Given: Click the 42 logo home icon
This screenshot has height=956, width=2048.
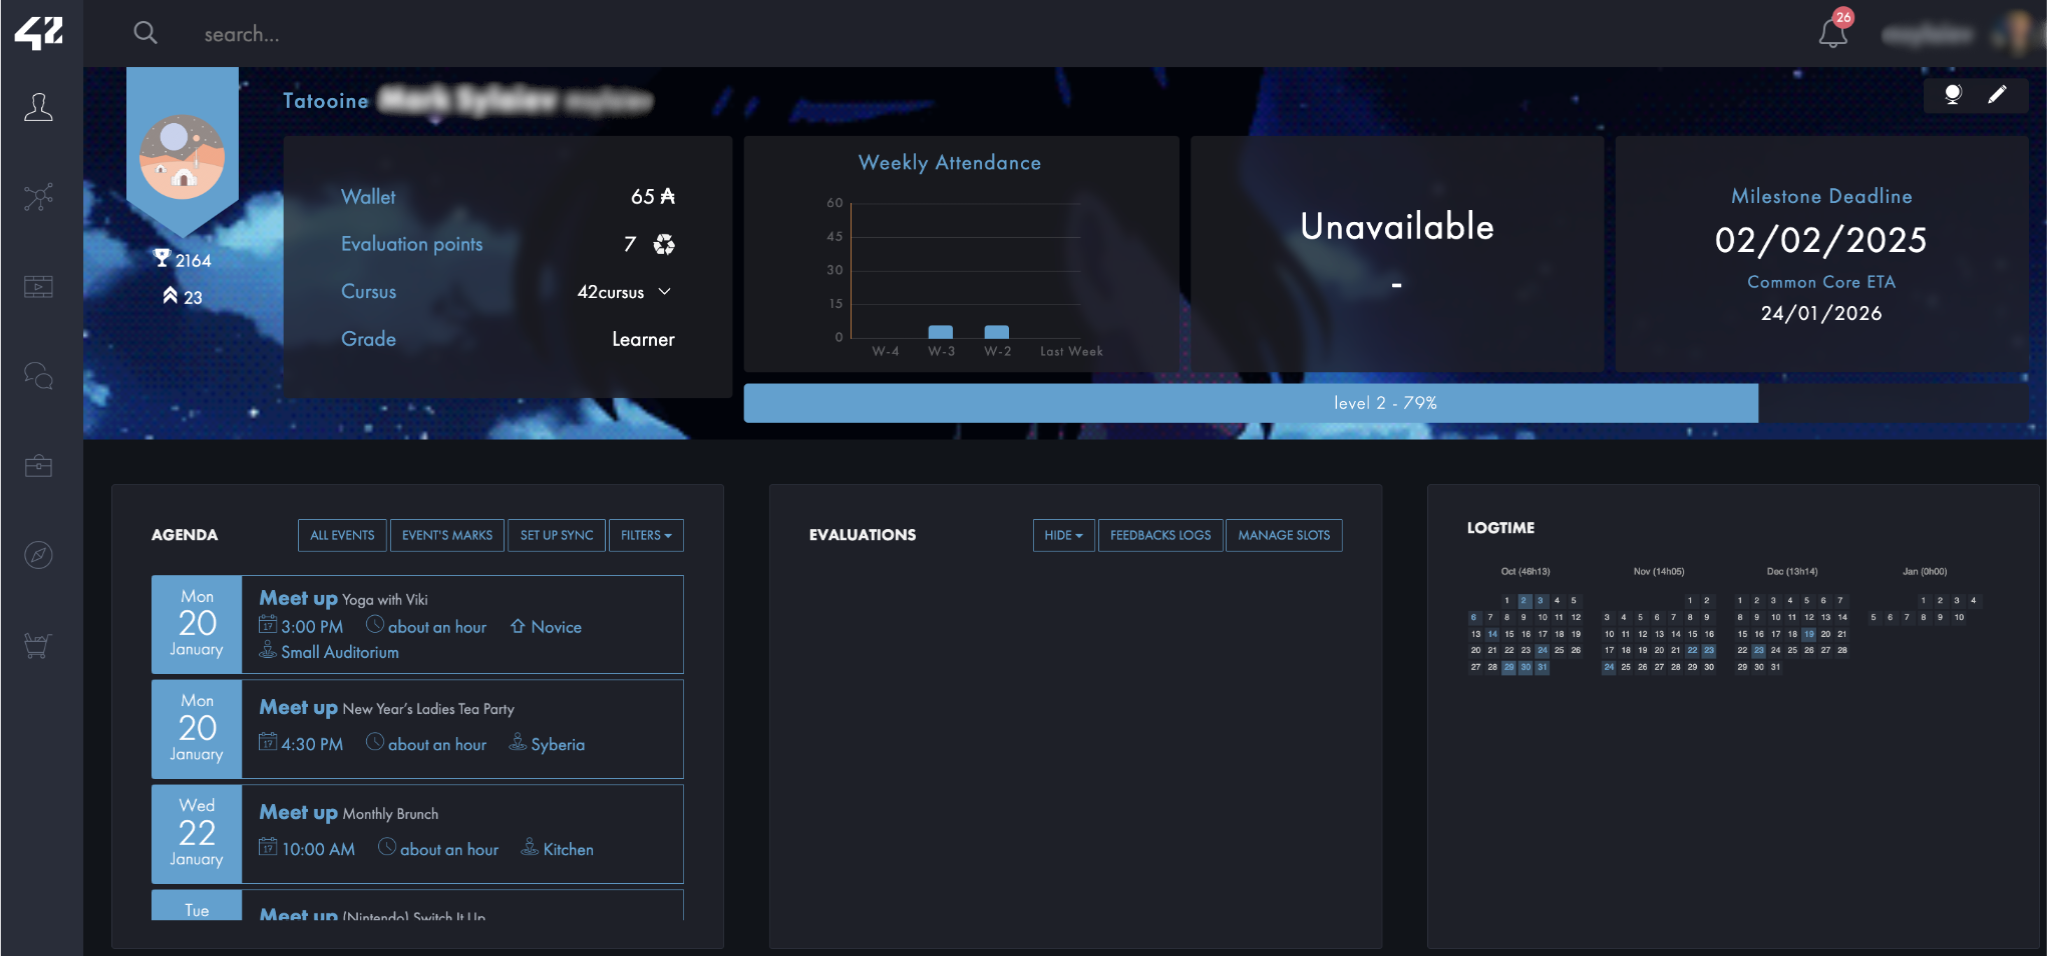Looking at the screenshot, I should pyautogui.click(x=39, y=33).
